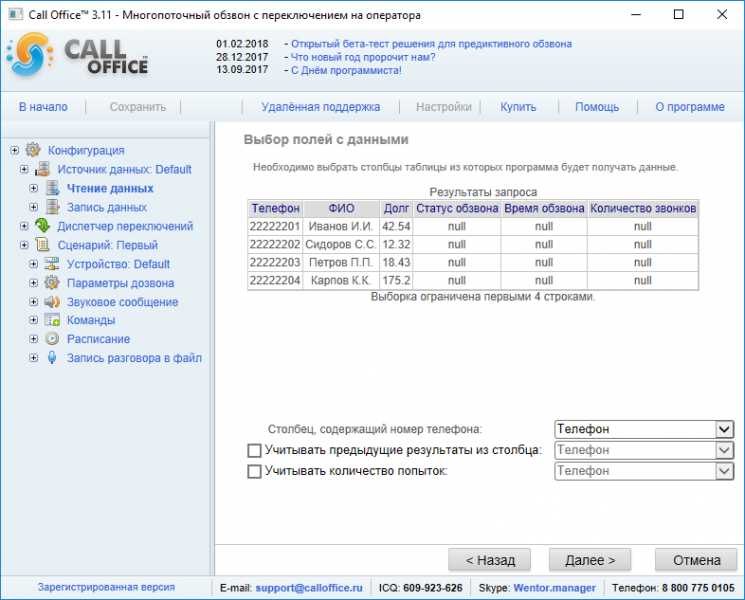Expand the Параметры дозвона node
The height and width of the screenshot is (600, 745).
pyautogui.click(x=34, y=283)
